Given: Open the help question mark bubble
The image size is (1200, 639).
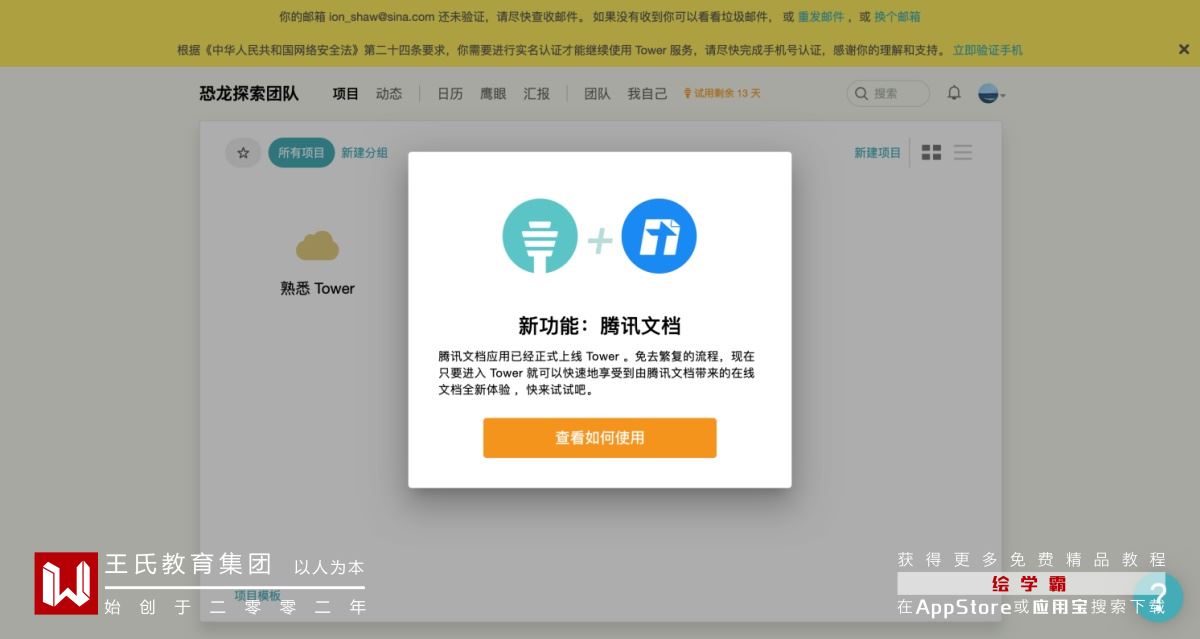Looking at the screenshot, I should coord(1158,596).
